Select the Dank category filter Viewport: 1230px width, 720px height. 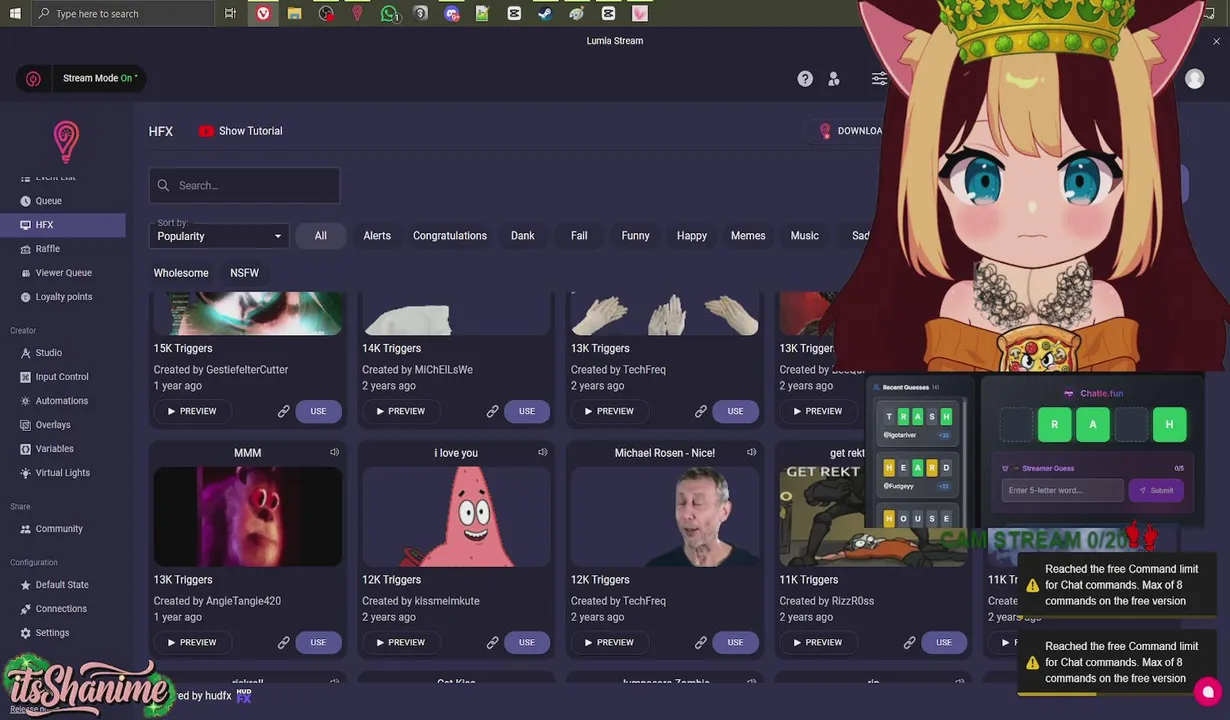(523, 236)
